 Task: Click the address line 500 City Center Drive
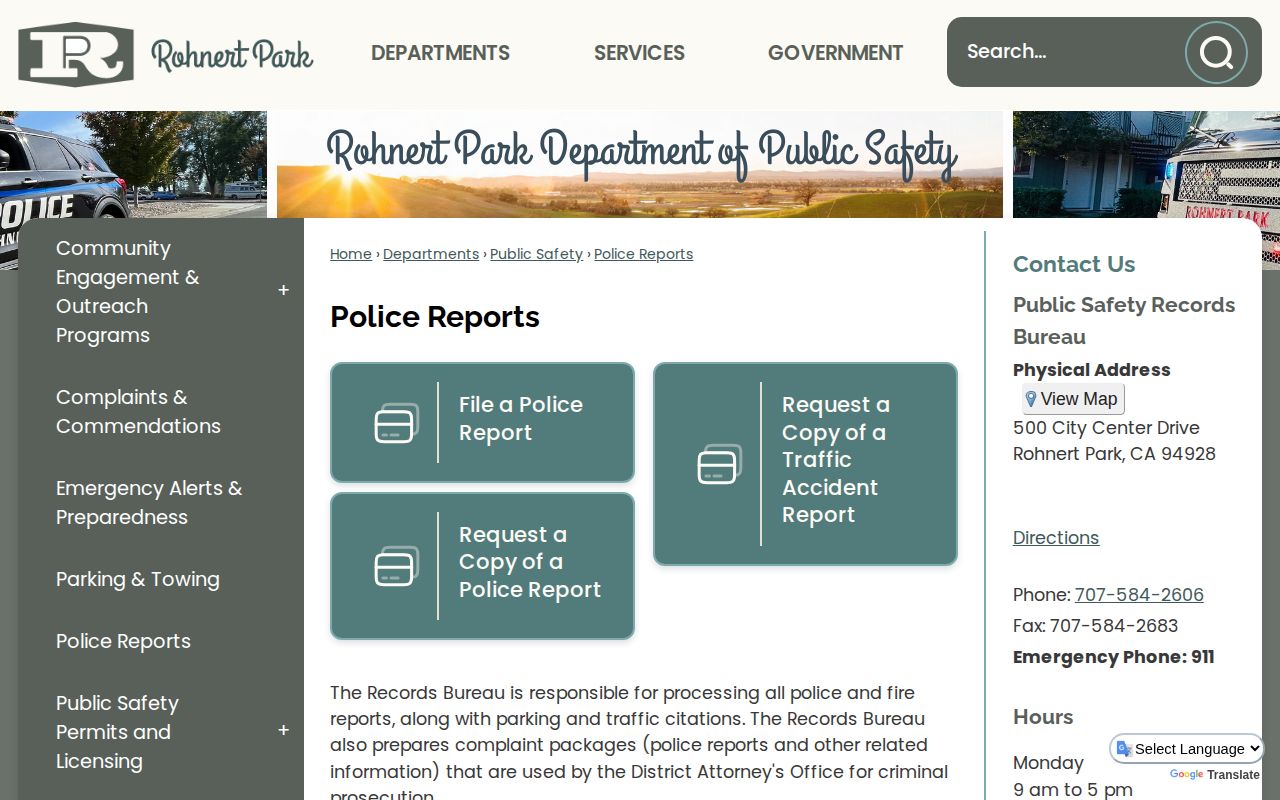(1106, 428)
